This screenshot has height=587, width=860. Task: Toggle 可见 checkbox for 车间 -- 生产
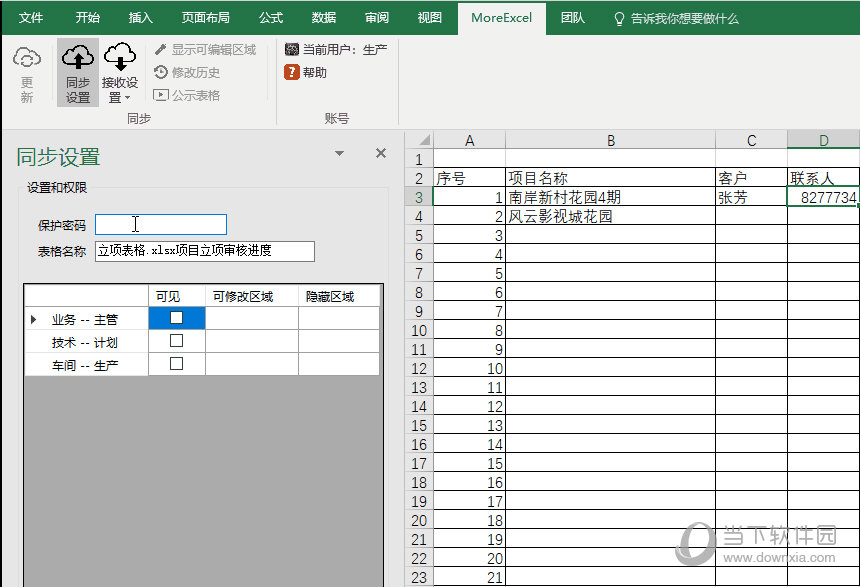click(177, 364)
